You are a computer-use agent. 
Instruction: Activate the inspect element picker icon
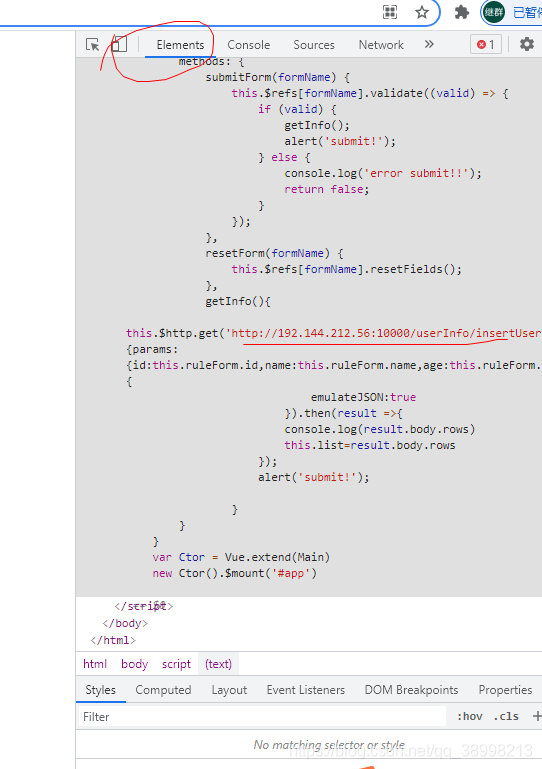[92, 45]
